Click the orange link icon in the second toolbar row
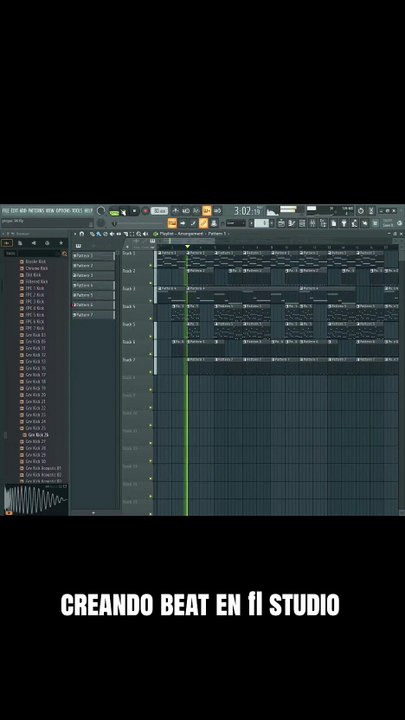405x720 pixels. pos(203,223)
